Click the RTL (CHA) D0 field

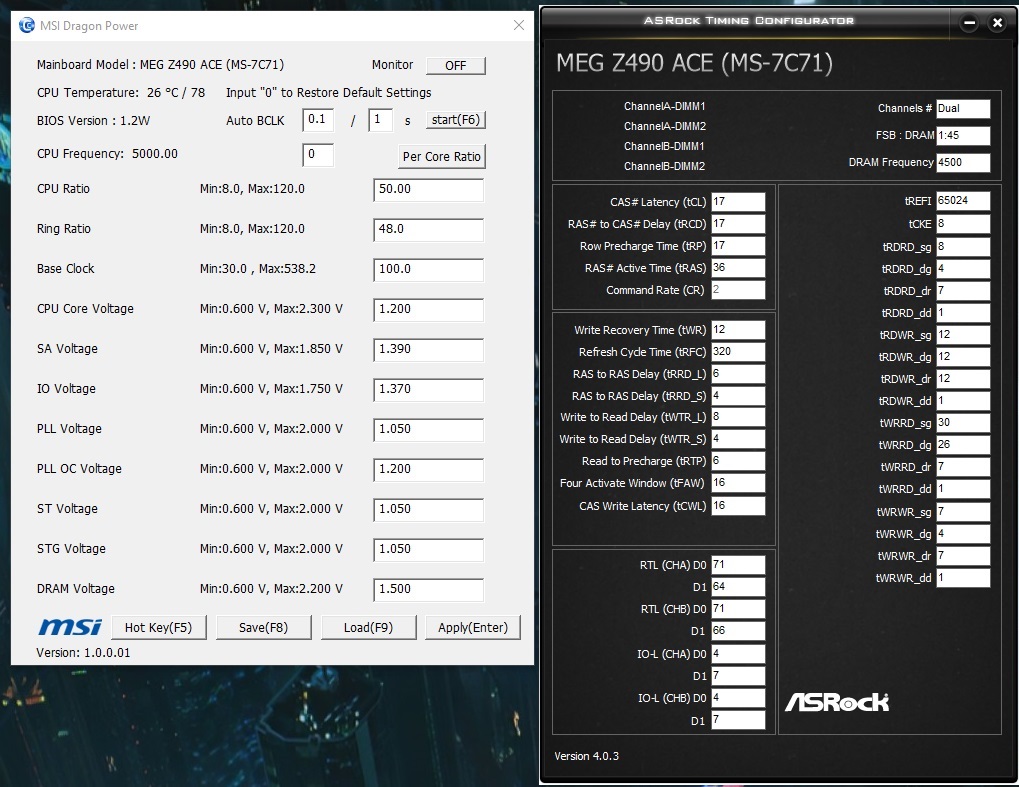tap(738, 565)
